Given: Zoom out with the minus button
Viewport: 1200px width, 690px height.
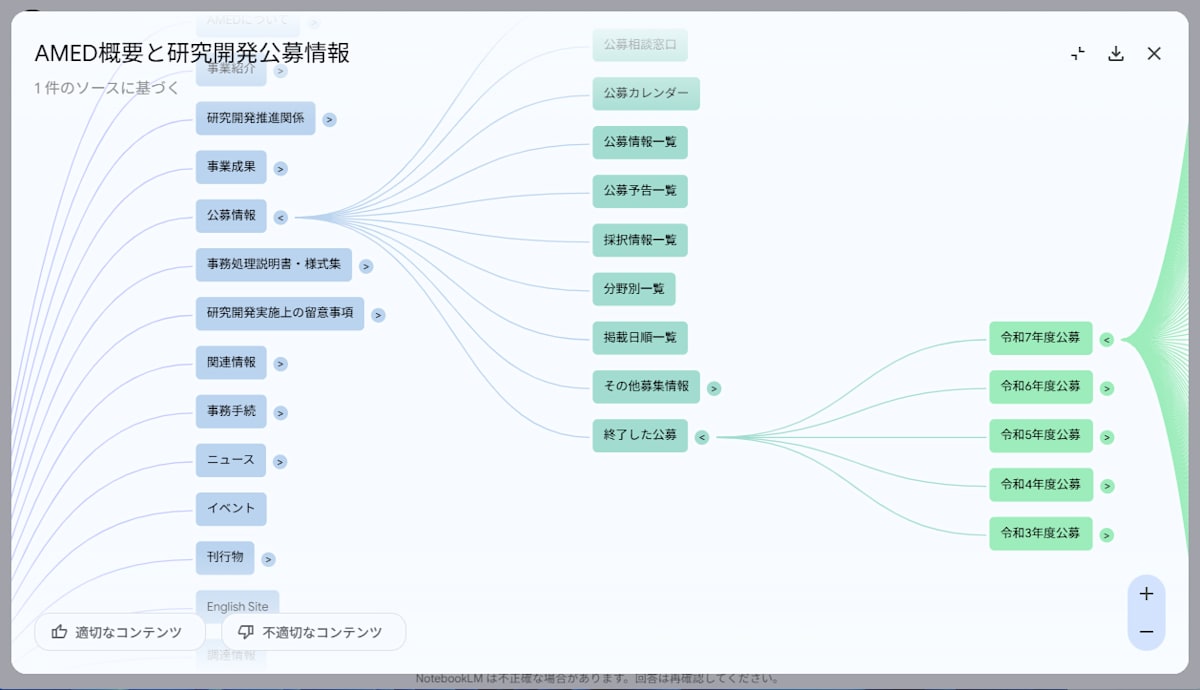Looking at the screenshot, I should point(1146,632).
